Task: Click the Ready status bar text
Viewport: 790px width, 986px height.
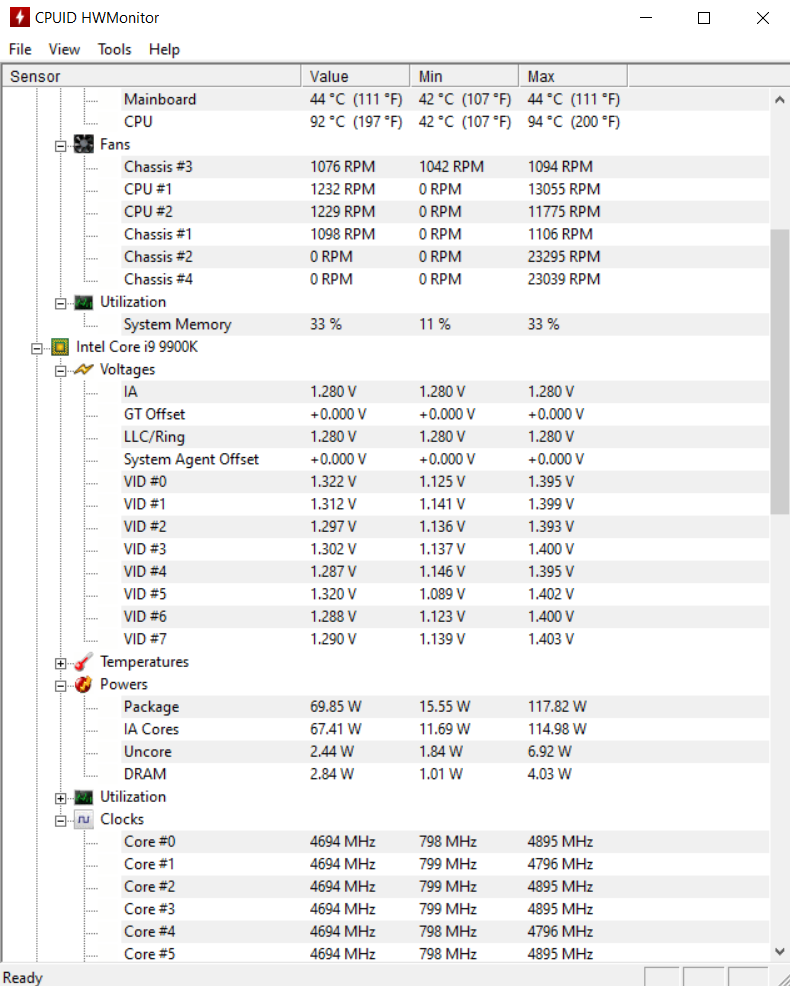Action: (x=23, y=977)
